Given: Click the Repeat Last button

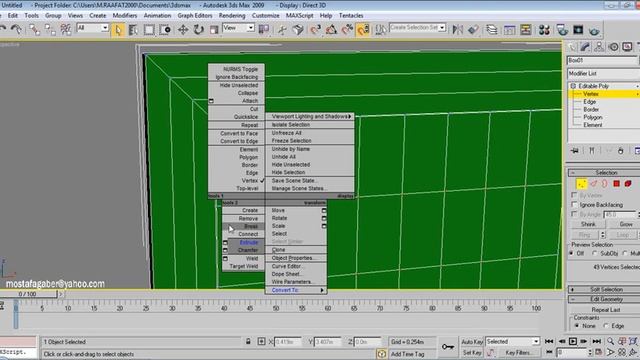Looking at the screenshot, I should click(606, 310).
